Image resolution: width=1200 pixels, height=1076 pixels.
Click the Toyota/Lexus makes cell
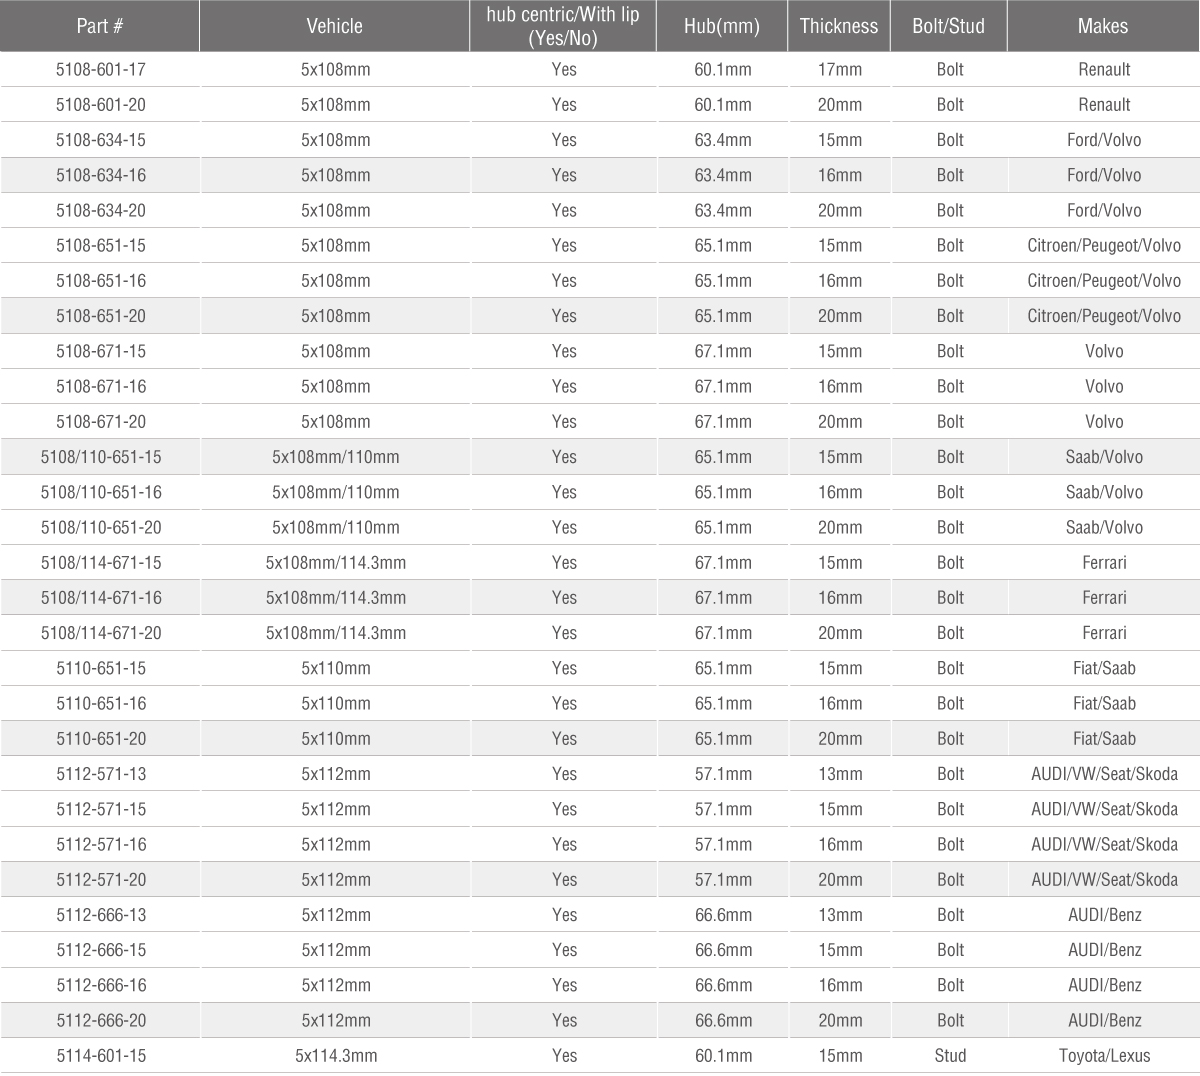click(x=1104, y=1056)
